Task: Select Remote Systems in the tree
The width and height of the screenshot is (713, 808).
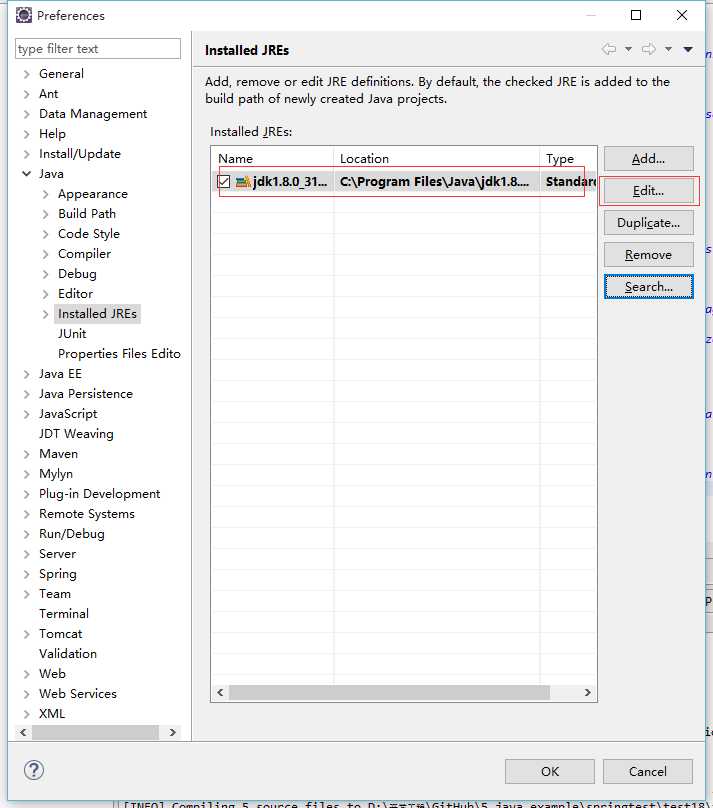Action: click(x=87, y=514)
